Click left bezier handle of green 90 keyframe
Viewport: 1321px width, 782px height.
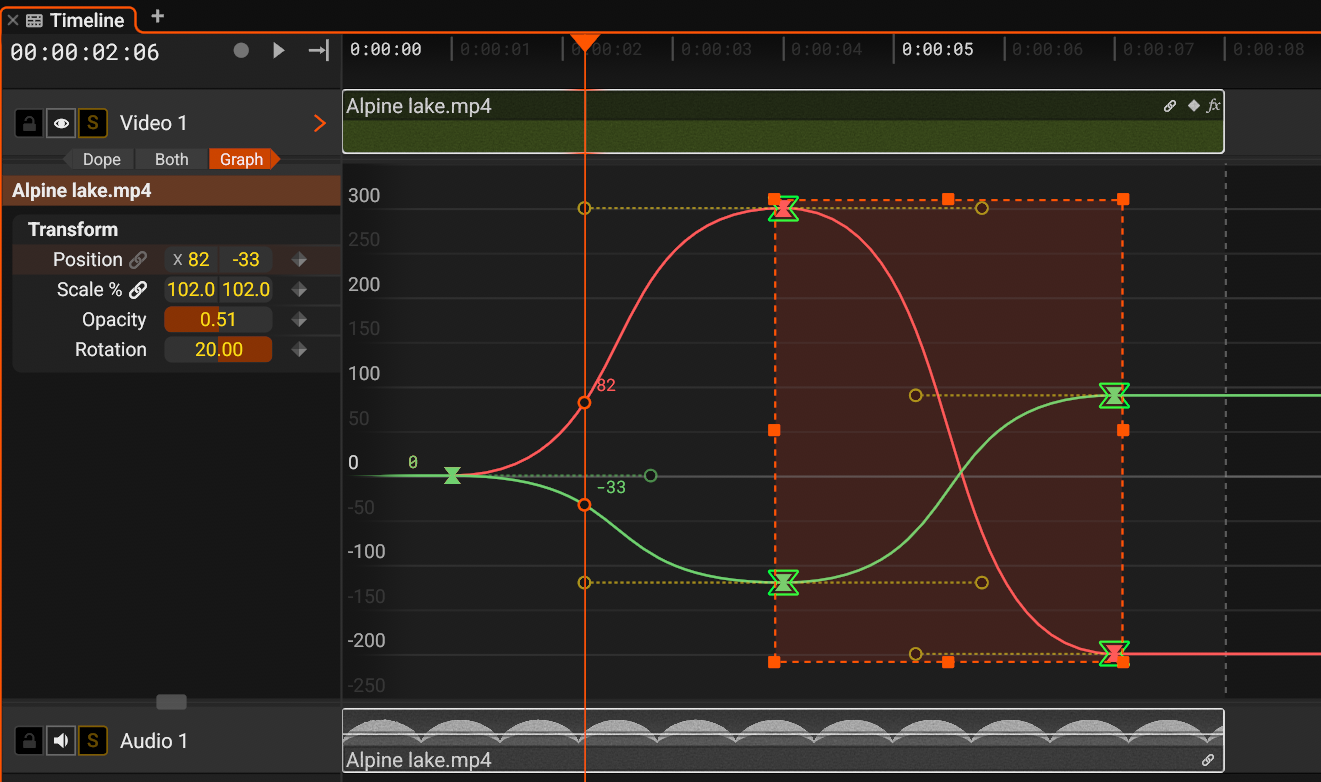pos(915,396)
